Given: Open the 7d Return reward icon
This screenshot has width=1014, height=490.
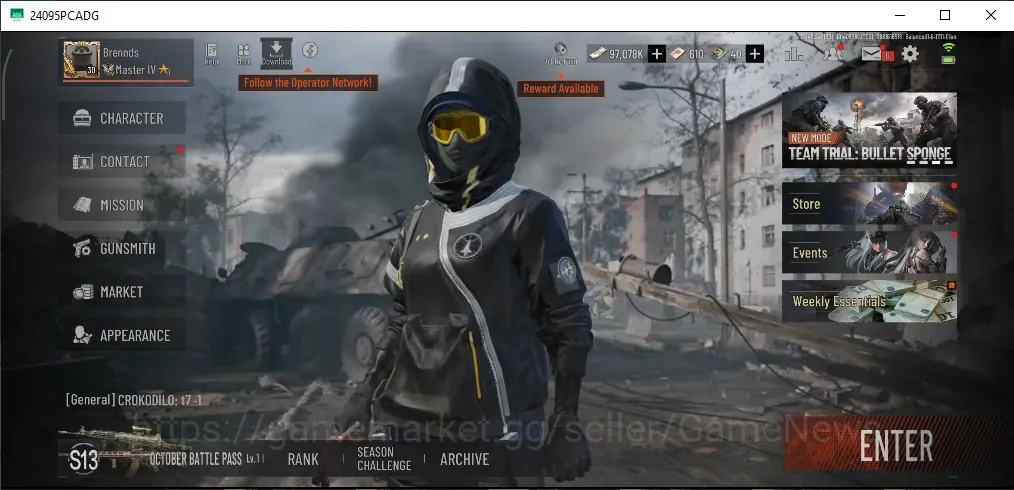Looking at the screenshot, I should 560,53.
